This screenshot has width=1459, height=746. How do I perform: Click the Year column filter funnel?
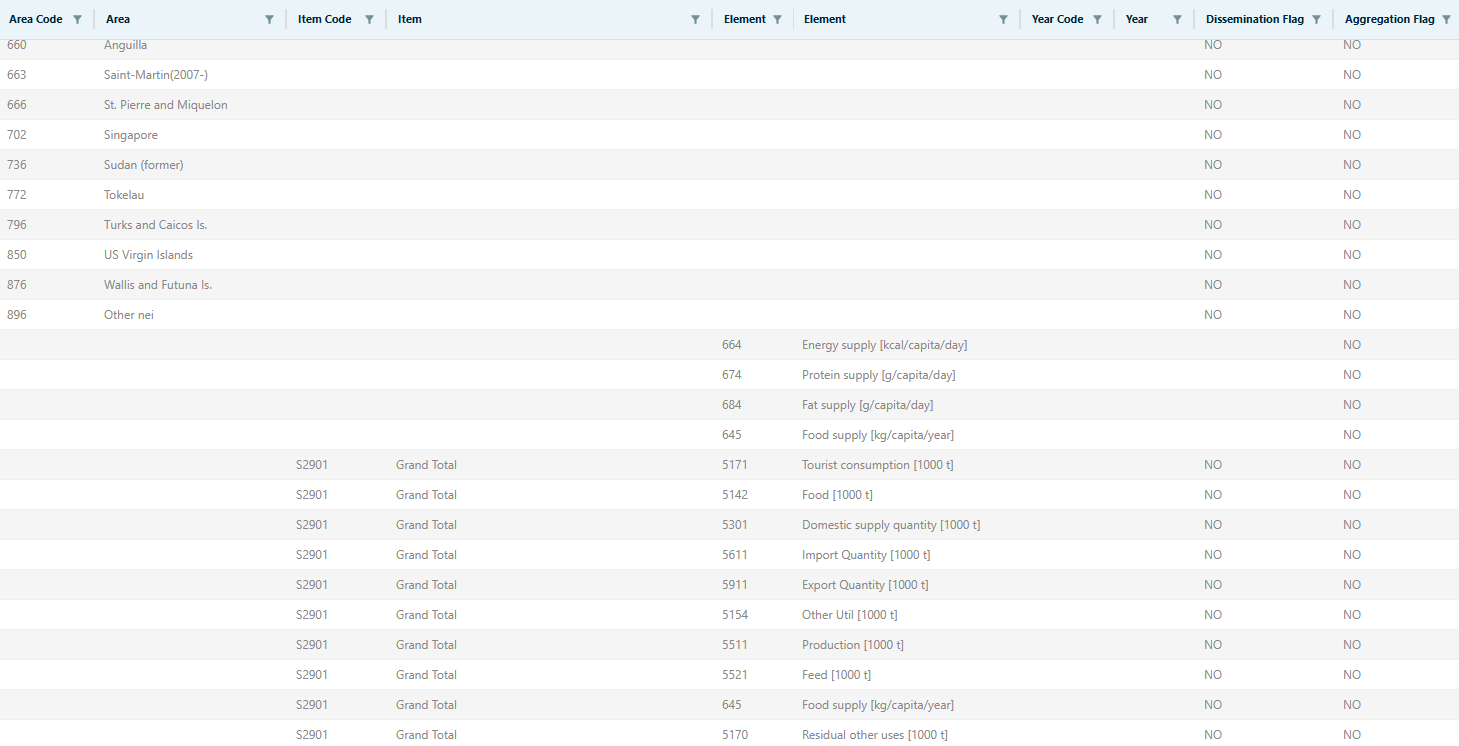(x=1177, y=19)
